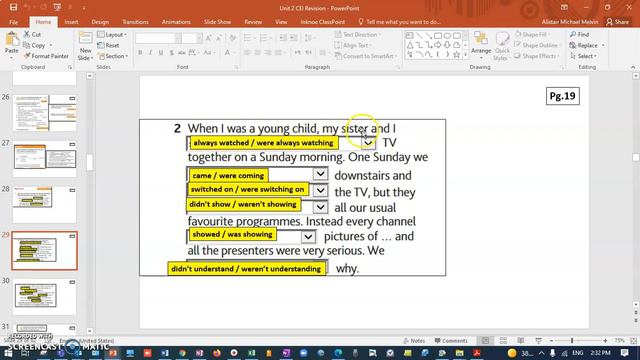
Task: Open the font size combo box
Action: (192, 38)
